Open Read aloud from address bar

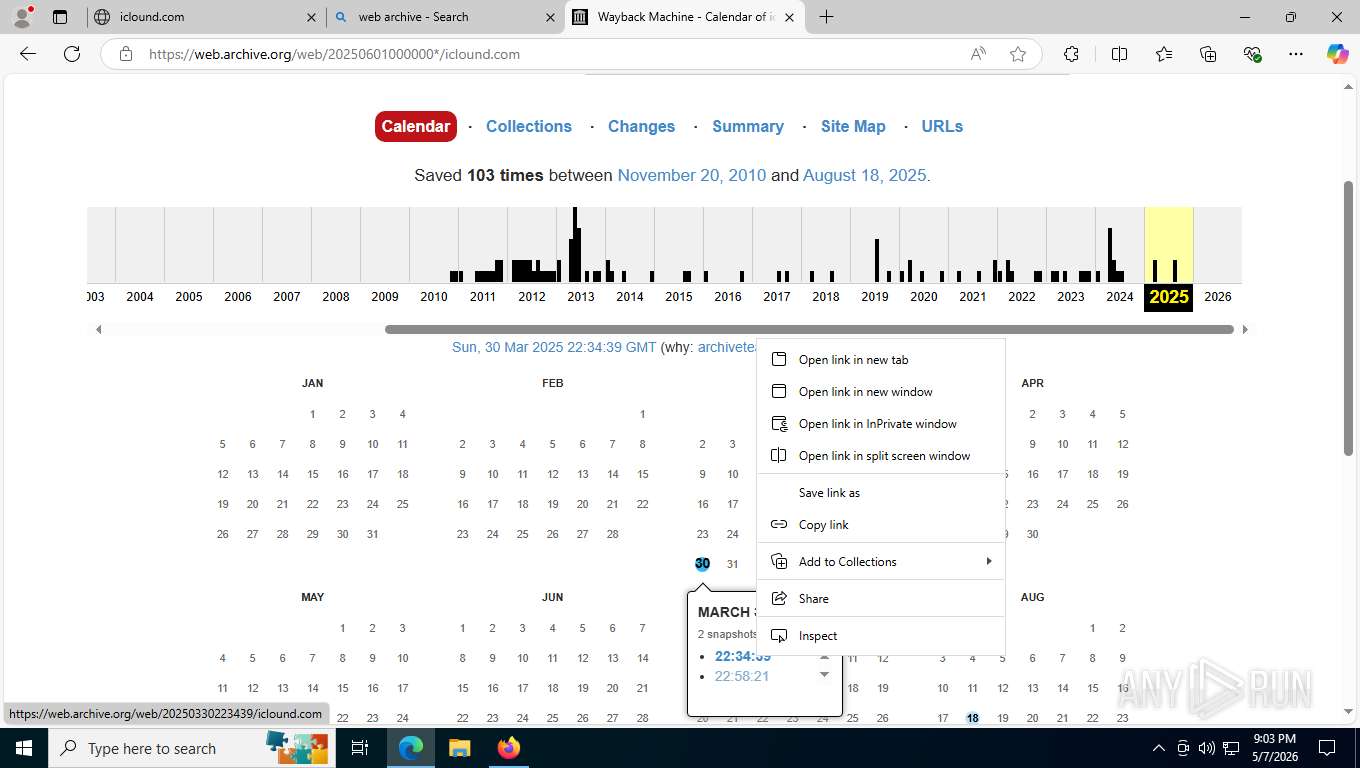click(x=978, y=54)
